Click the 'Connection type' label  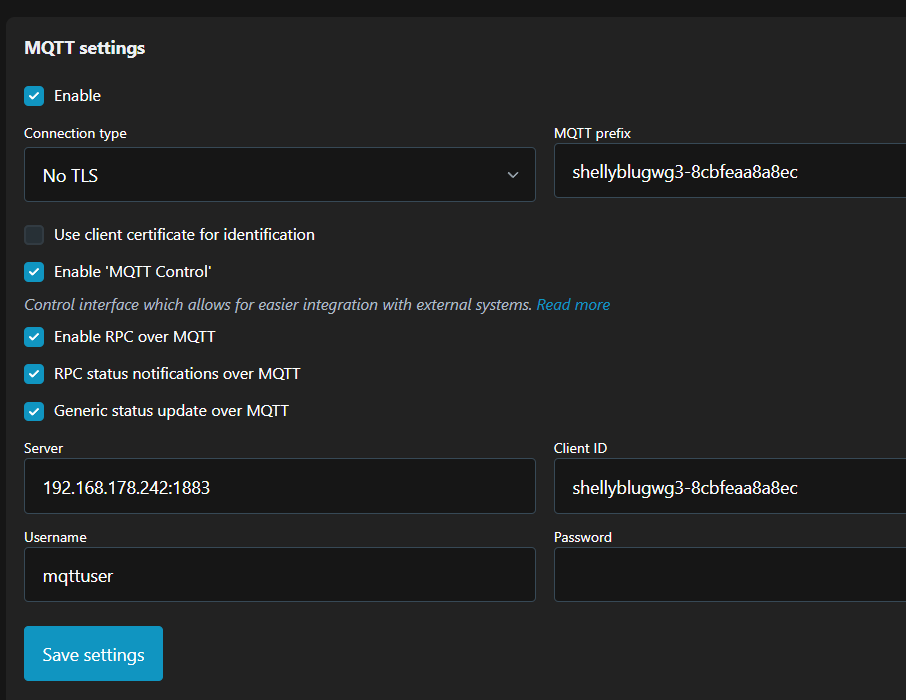click(x=75, y=133)
